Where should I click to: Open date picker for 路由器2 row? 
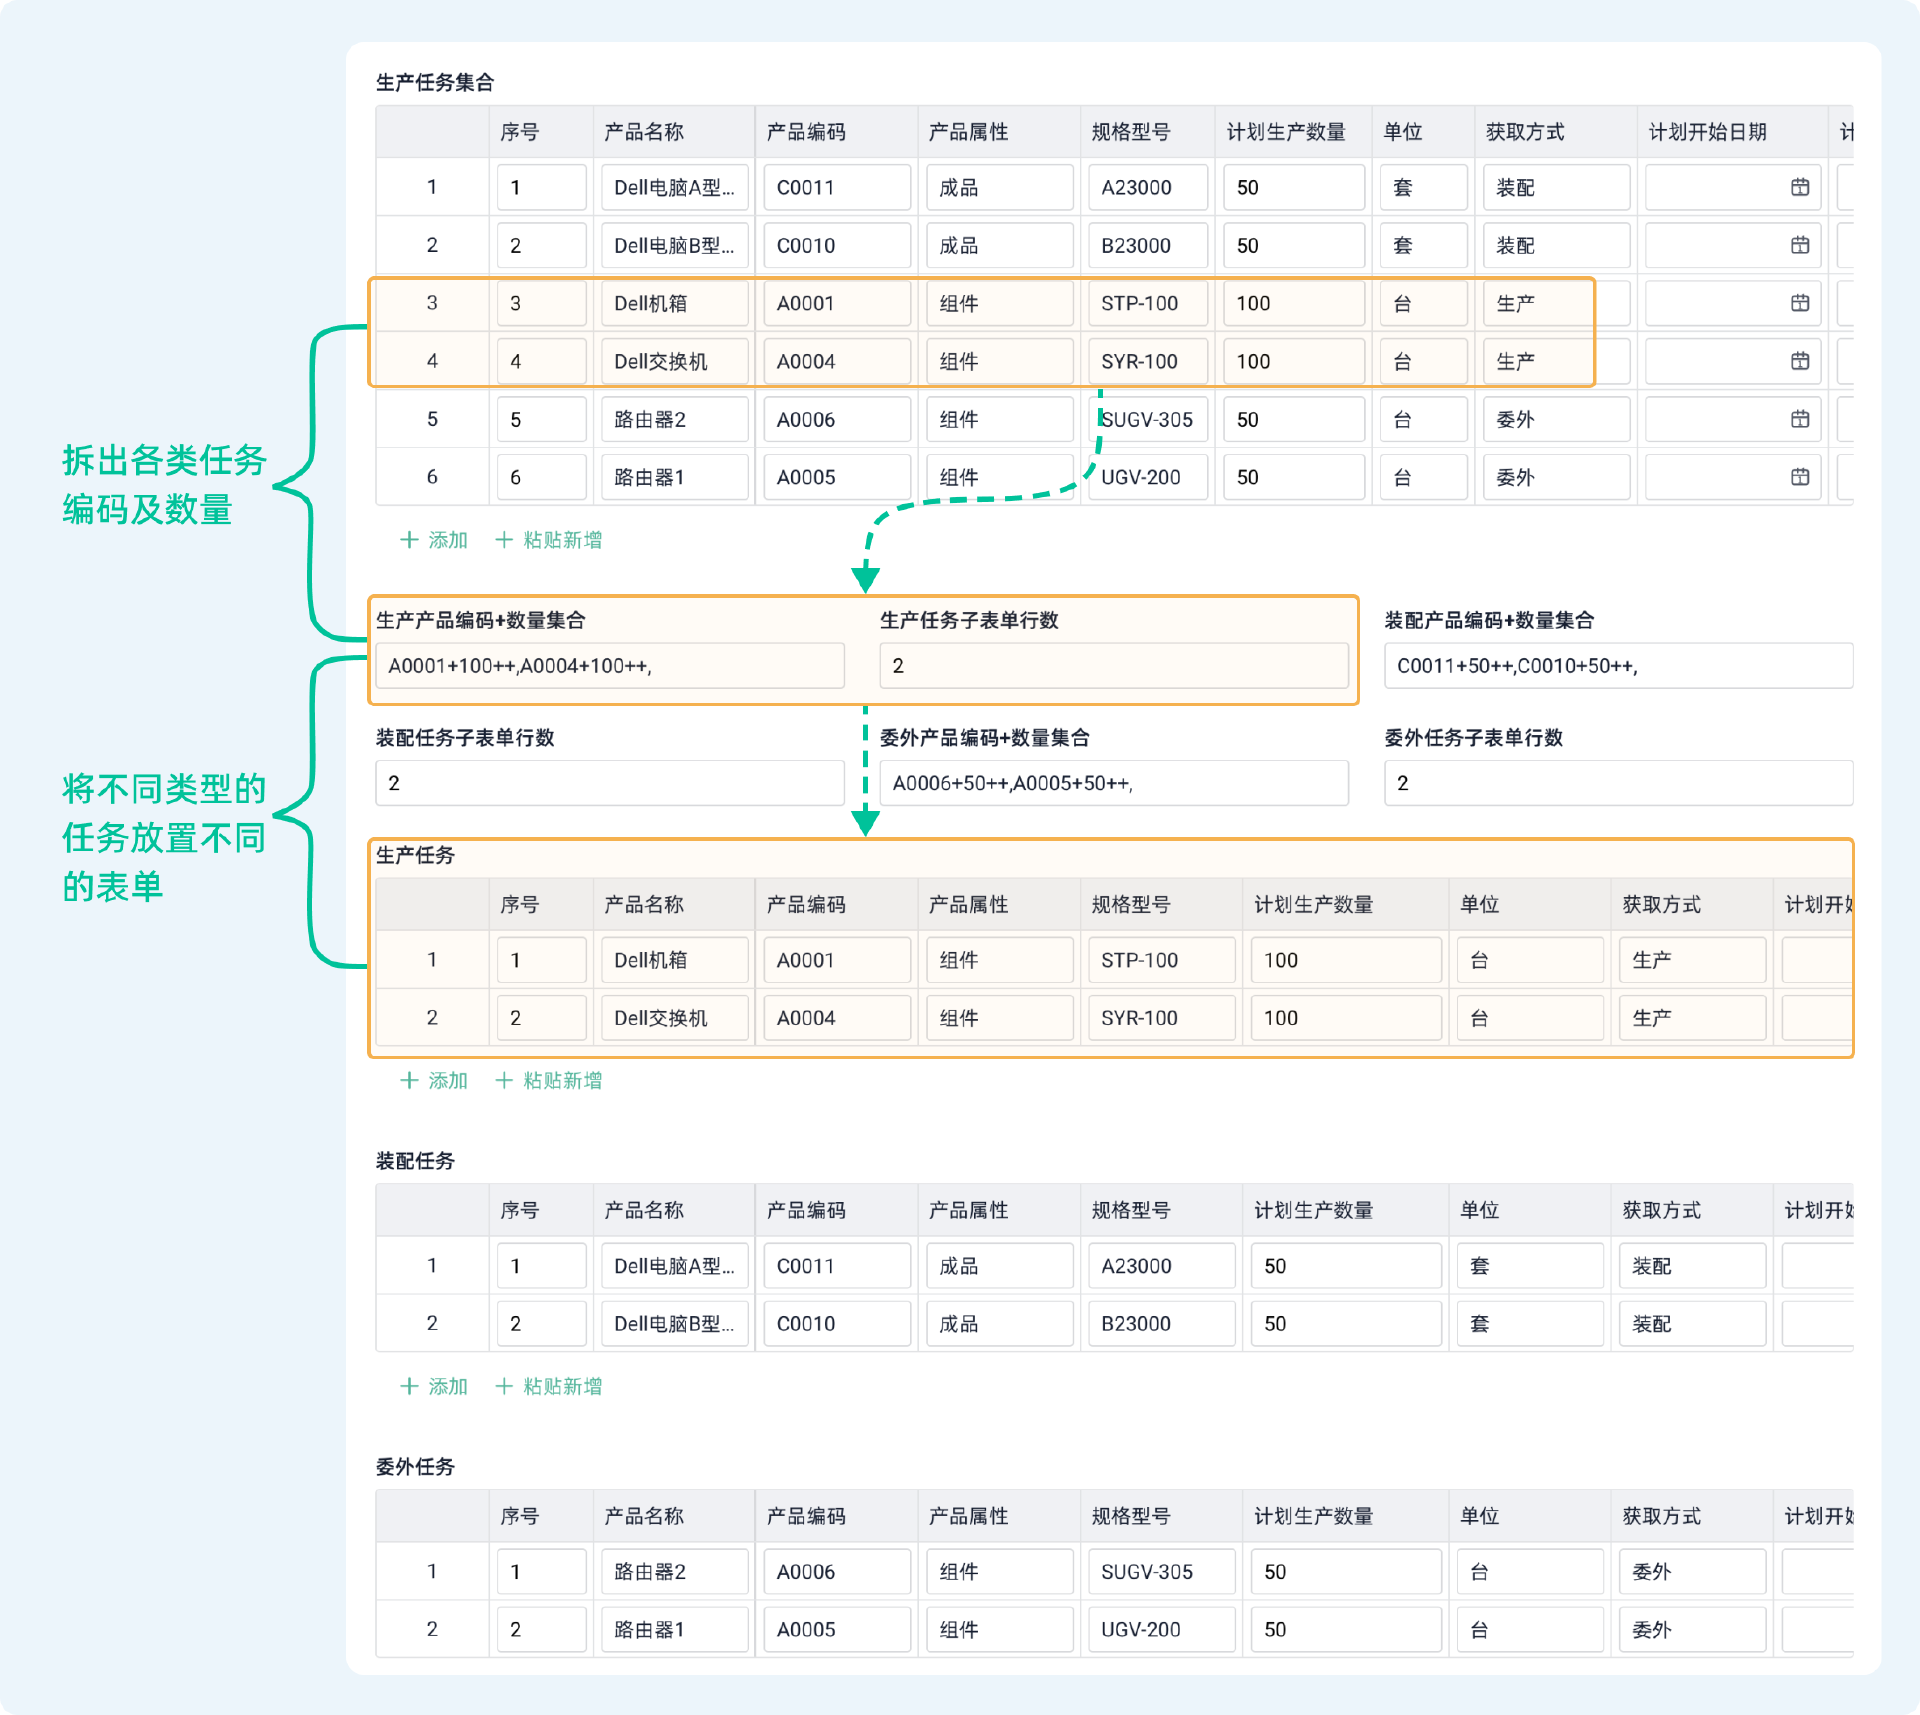tap(1799, 419)
